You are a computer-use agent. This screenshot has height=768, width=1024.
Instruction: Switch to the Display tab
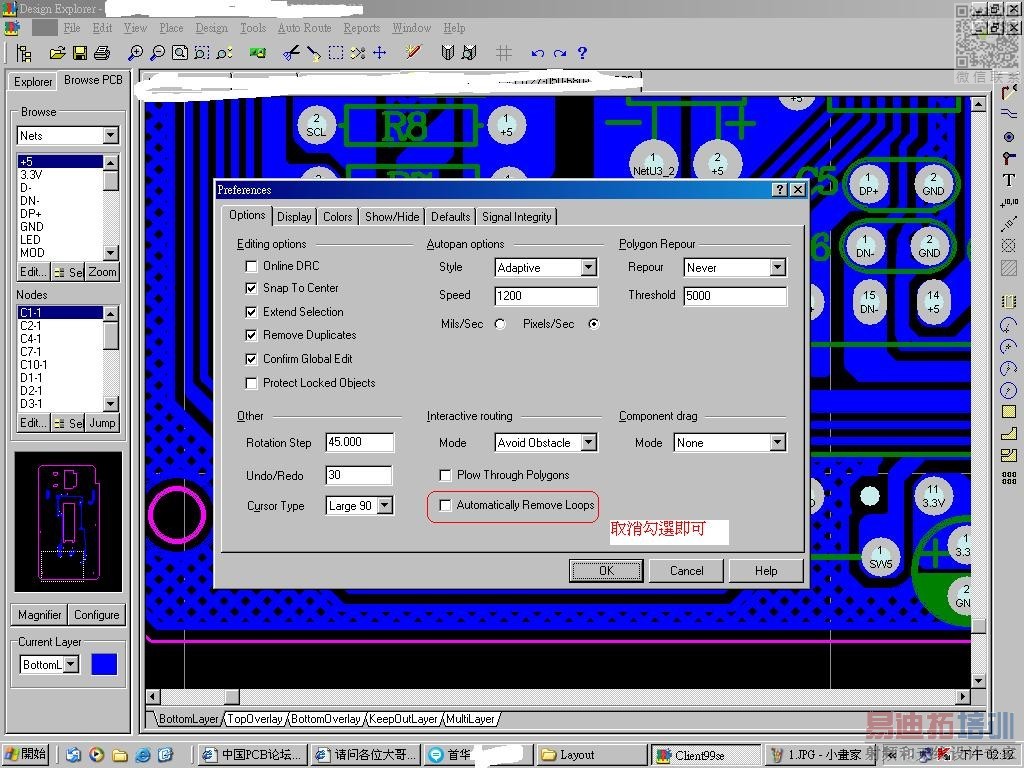coord(294,217)
